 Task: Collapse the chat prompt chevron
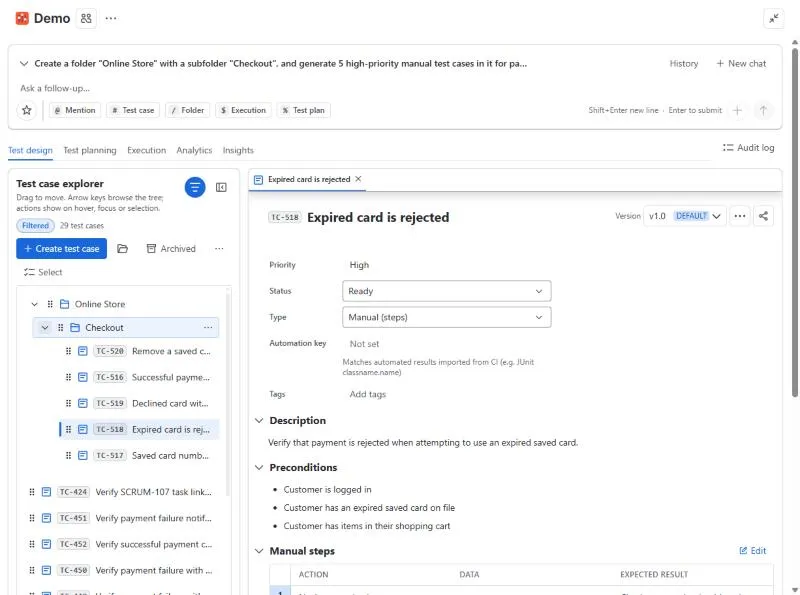point(23,64)
